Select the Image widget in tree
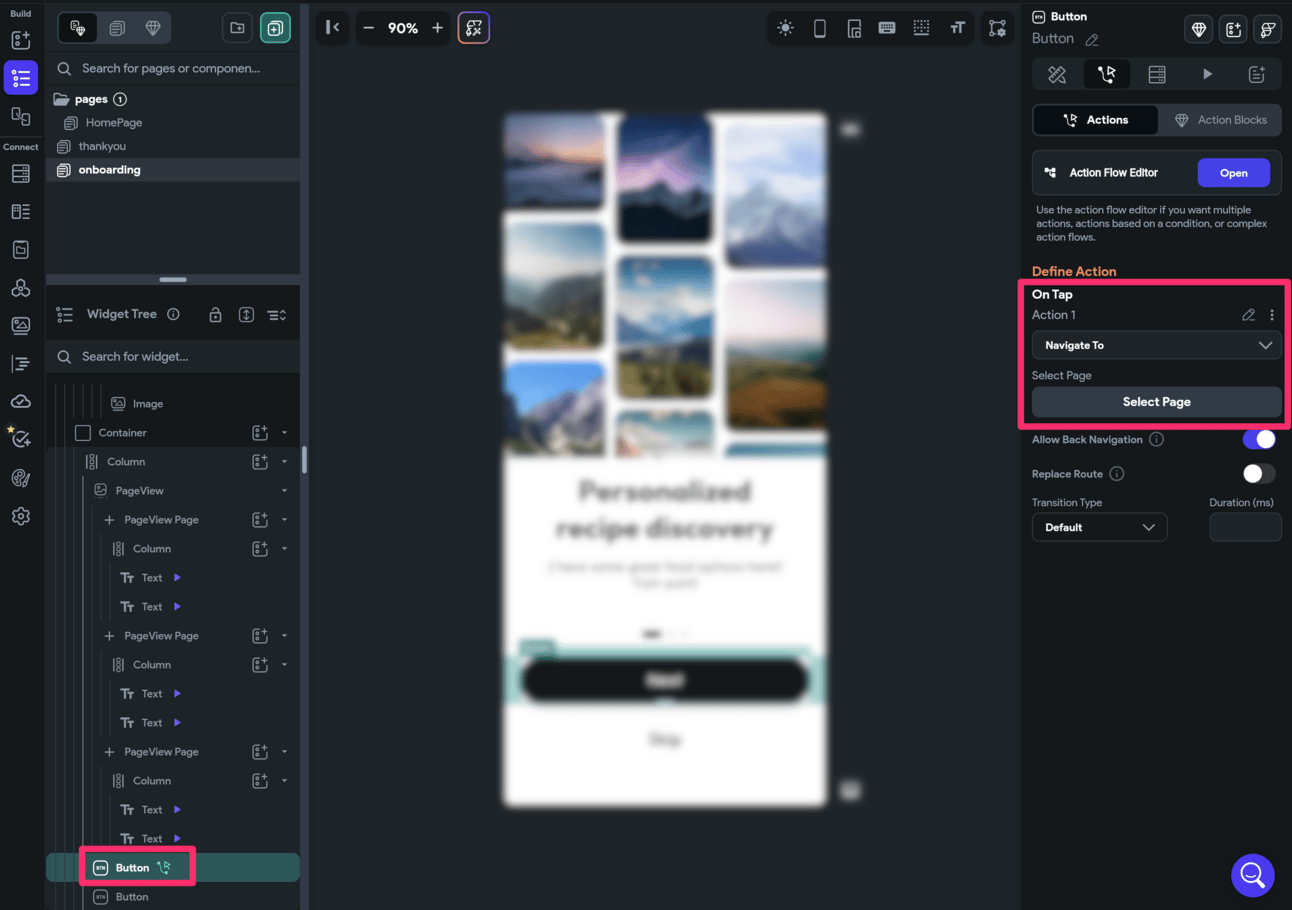1292x910 pixels. click(x=148, y=404)
